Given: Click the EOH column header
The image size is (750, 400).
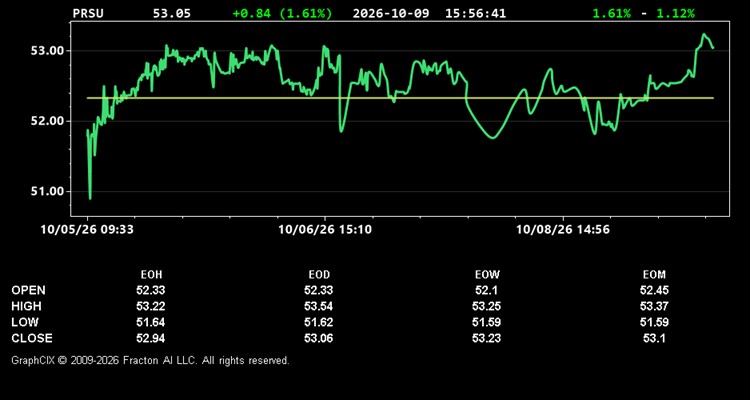Looking at the screenshot, I should [x=151, y=275].
